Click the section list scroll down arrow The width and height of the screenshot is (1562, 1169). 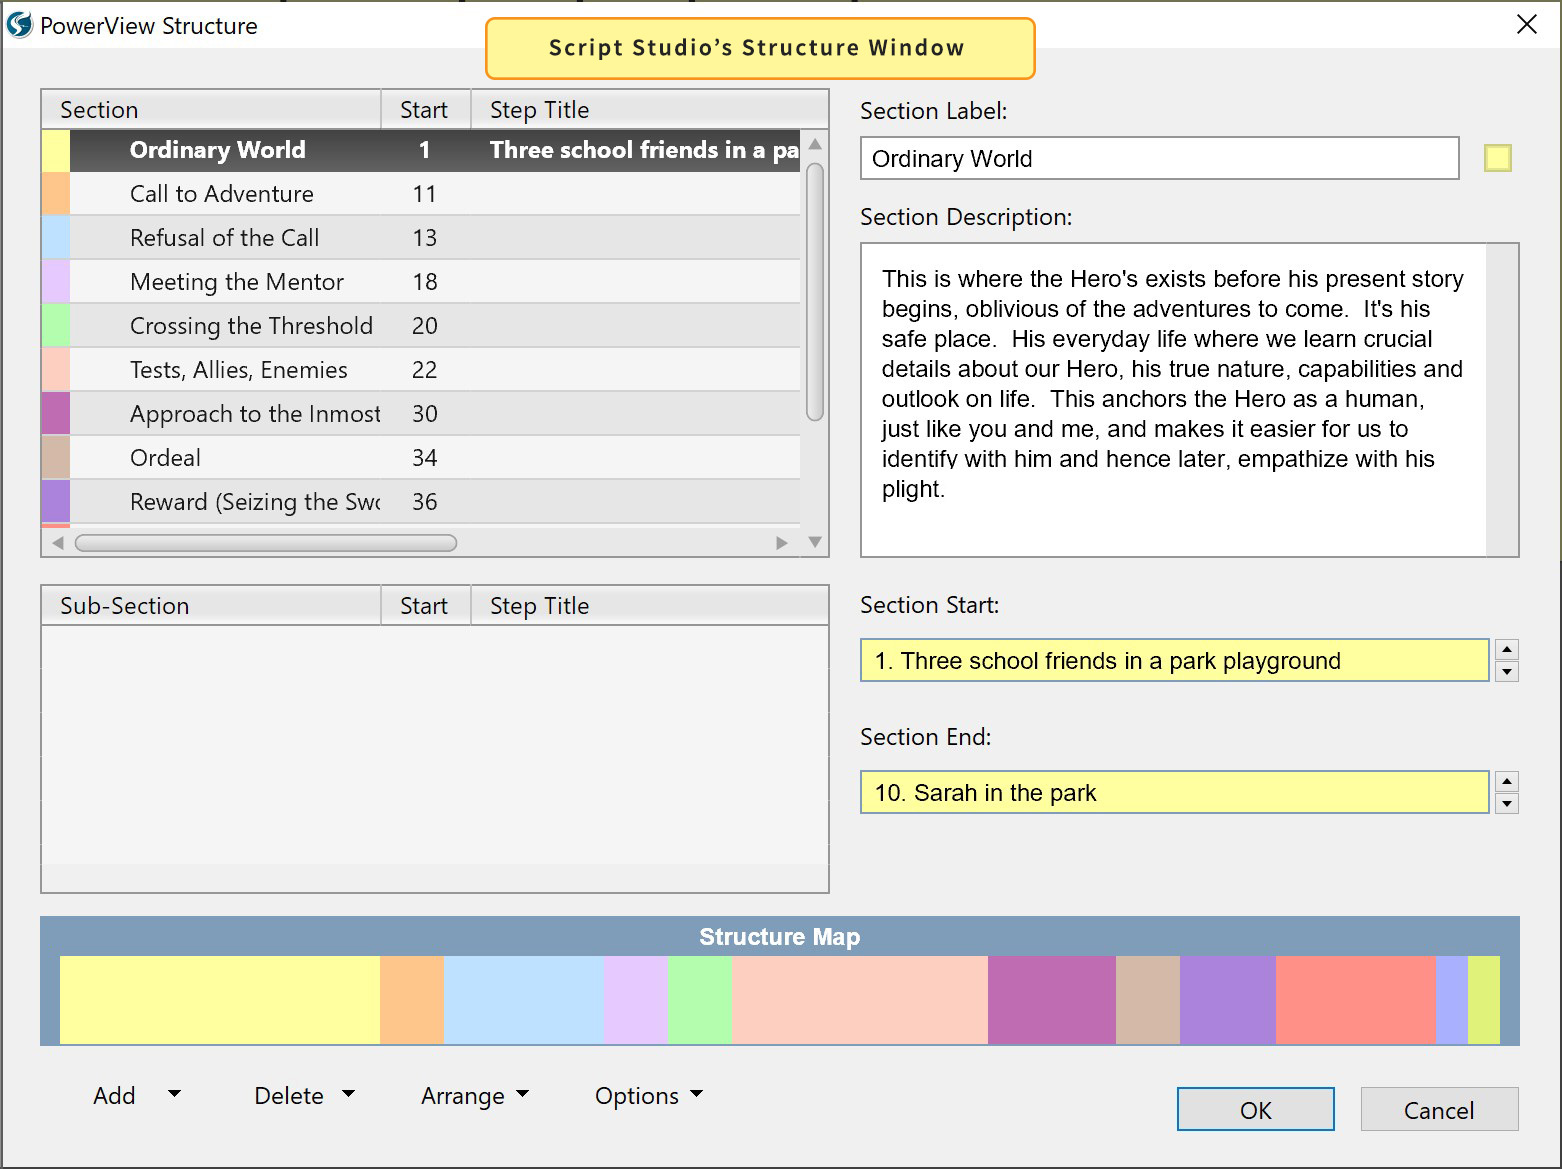tap(815, 542)
